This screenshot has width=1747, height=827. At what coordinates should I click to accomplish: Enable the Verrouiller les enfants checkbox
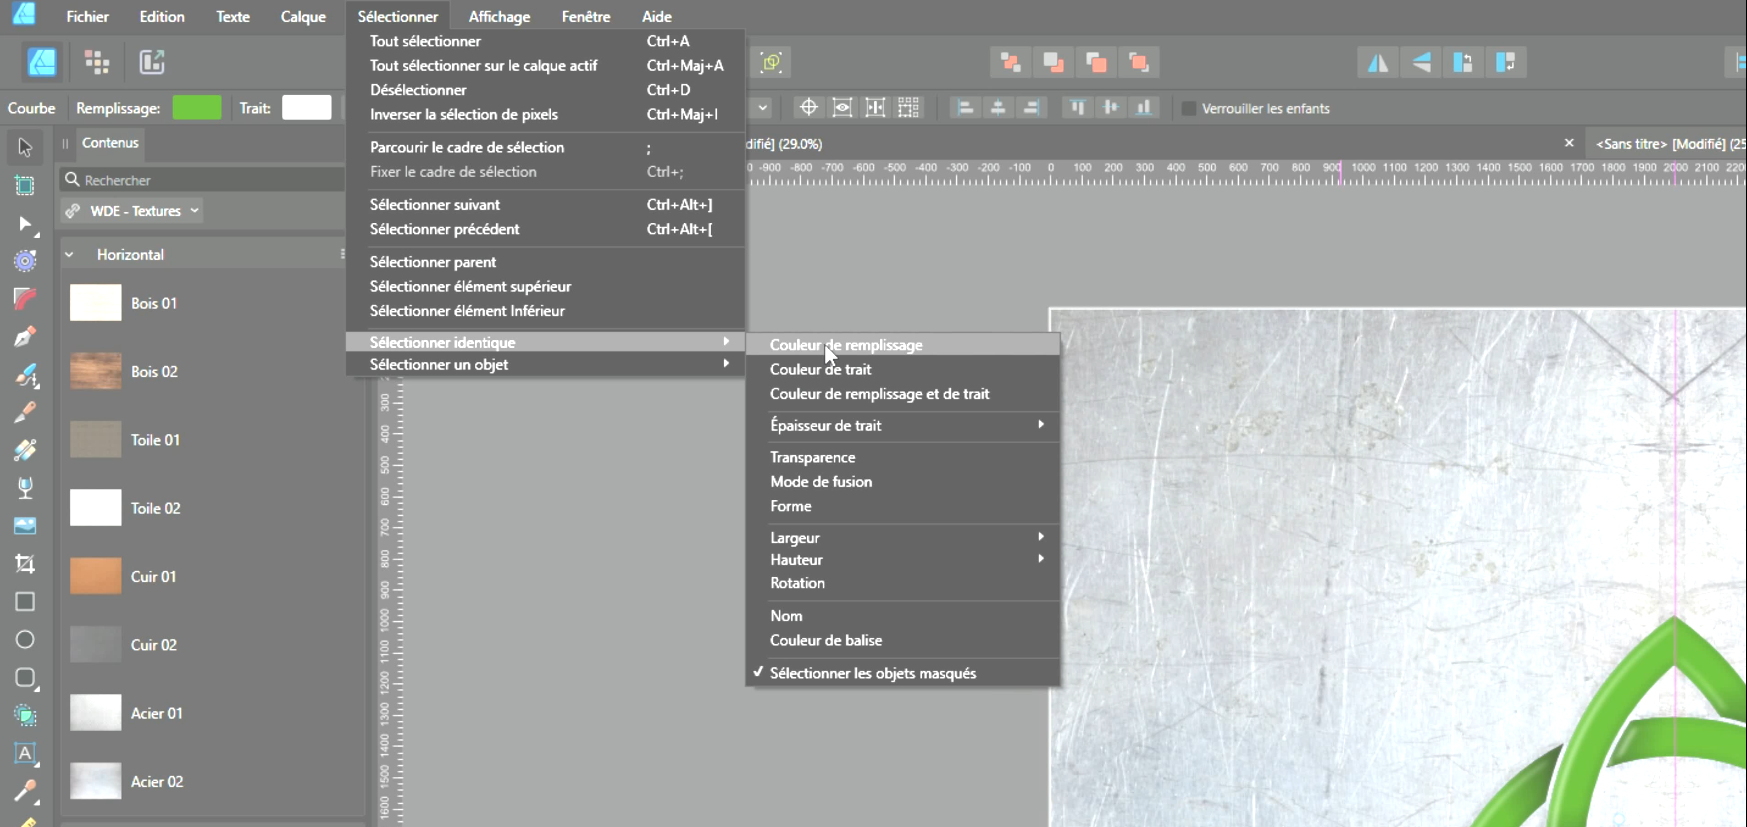(x=1189, y=108)
